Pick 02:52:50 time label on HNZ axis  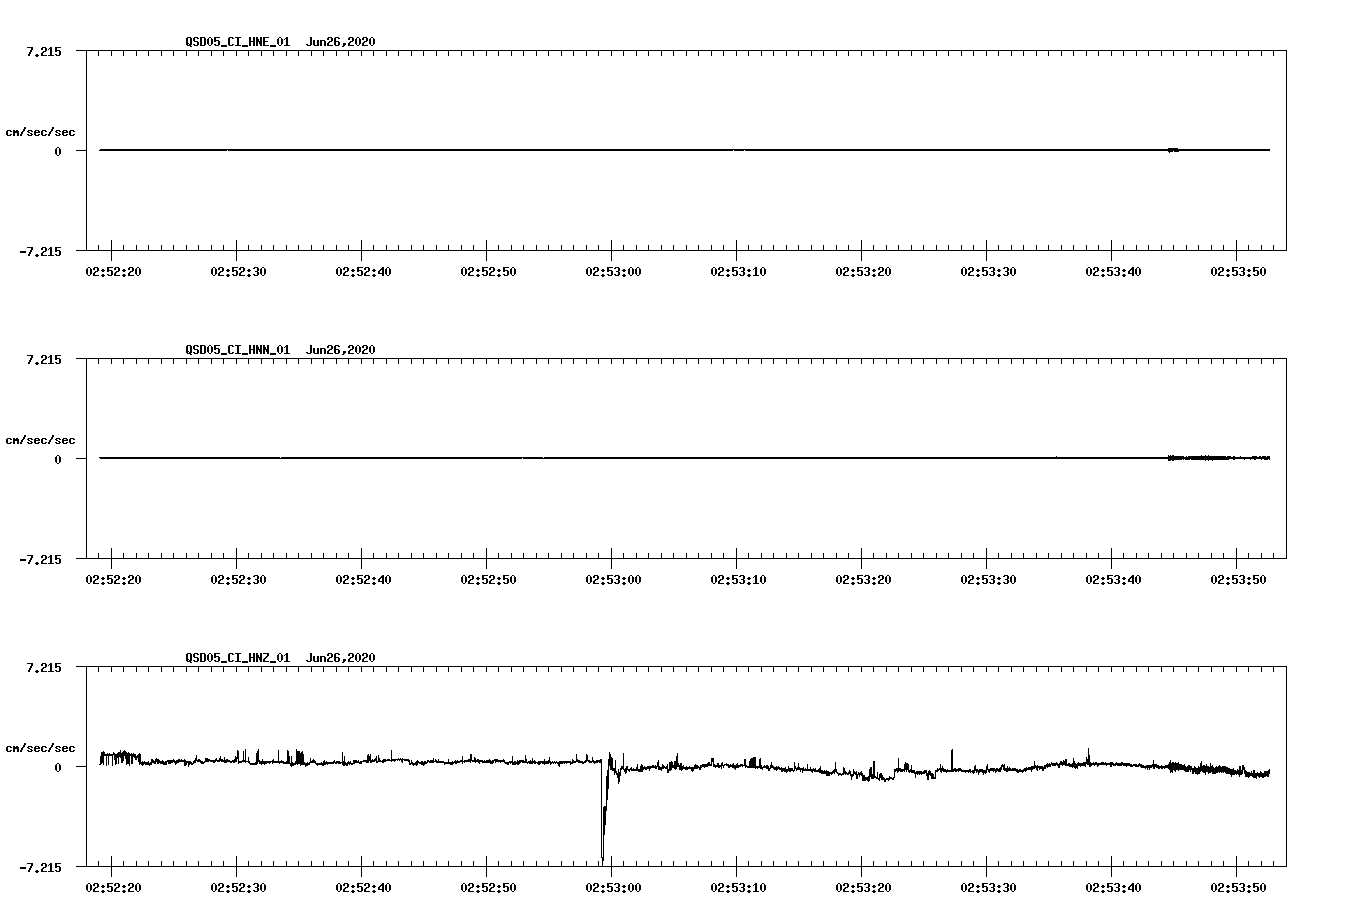pos(488,888)
